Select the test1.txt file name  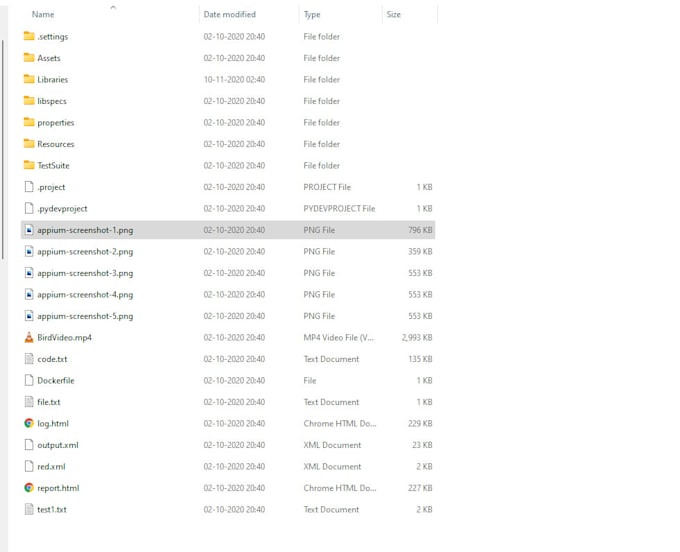(x=52, y=510)
